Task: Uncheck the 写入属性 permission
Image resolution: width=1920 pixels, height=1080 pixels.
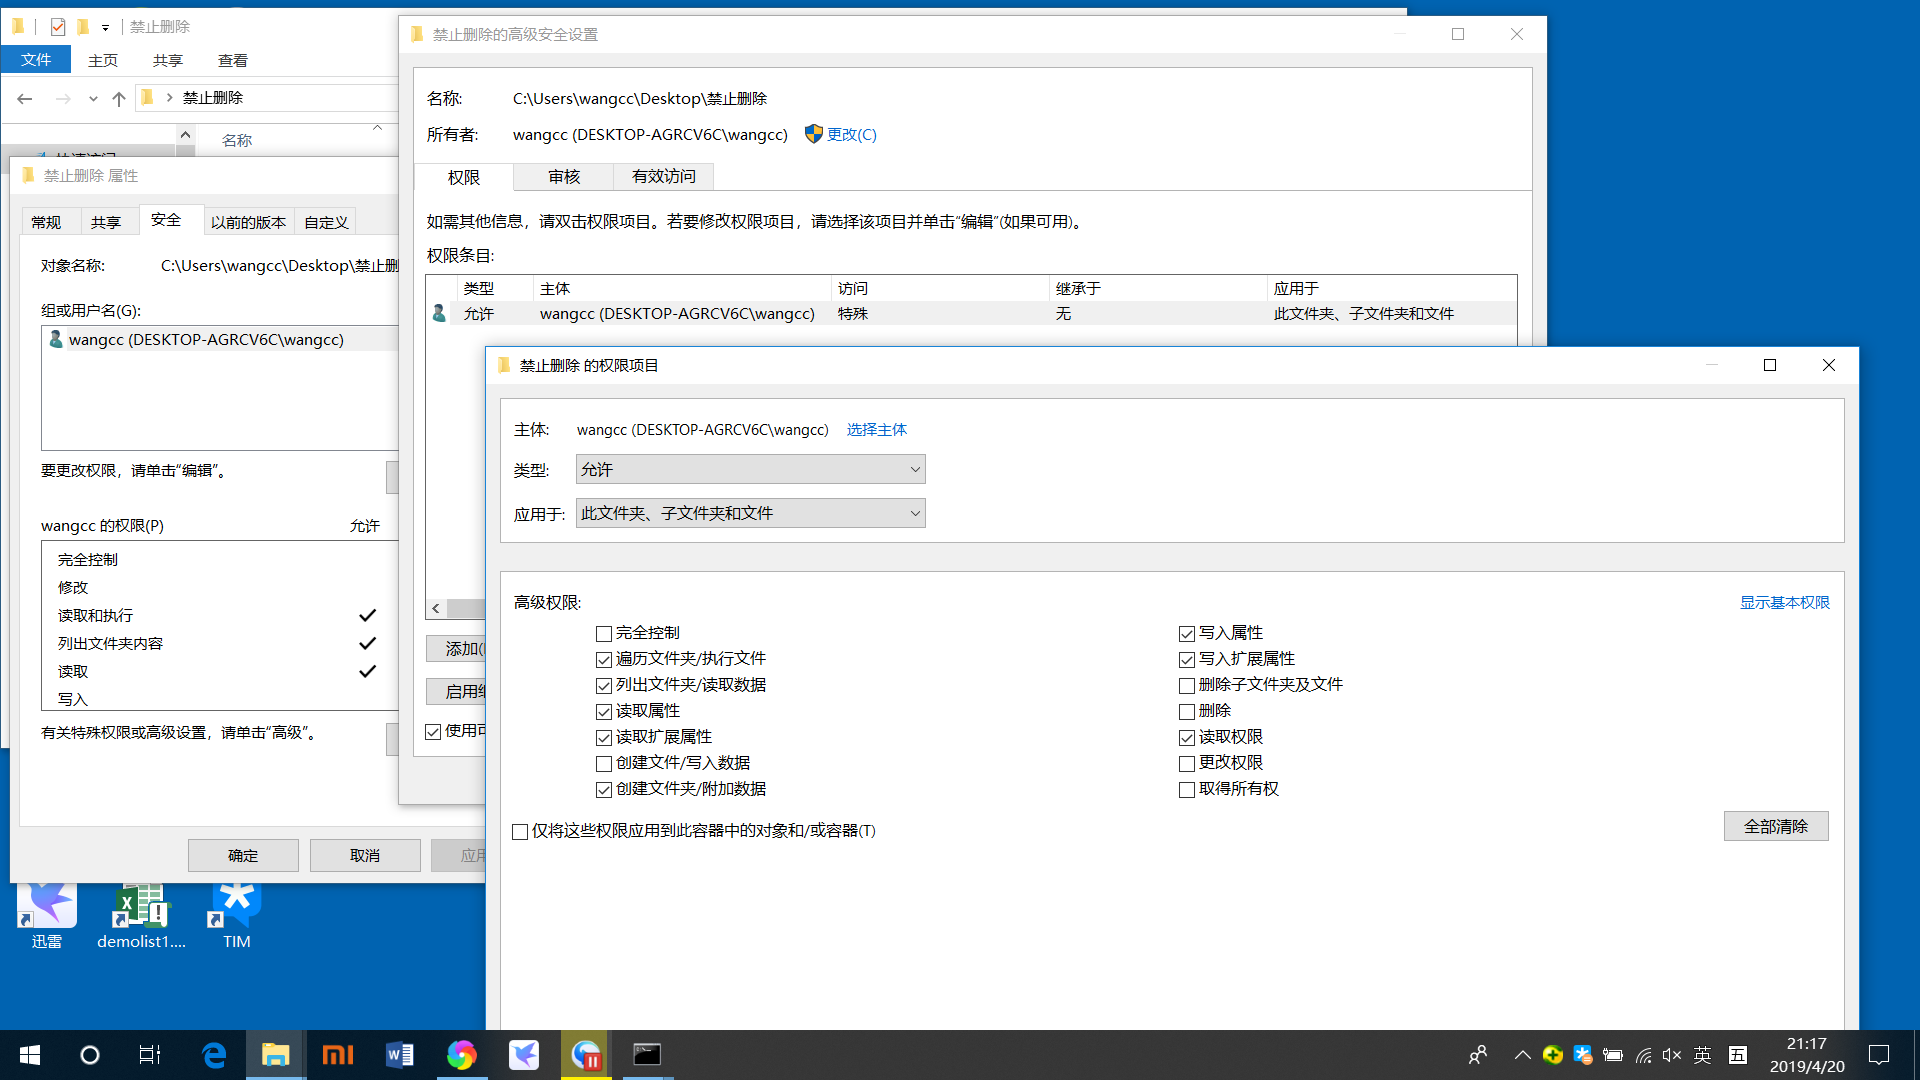Action: coord(1186,633)
